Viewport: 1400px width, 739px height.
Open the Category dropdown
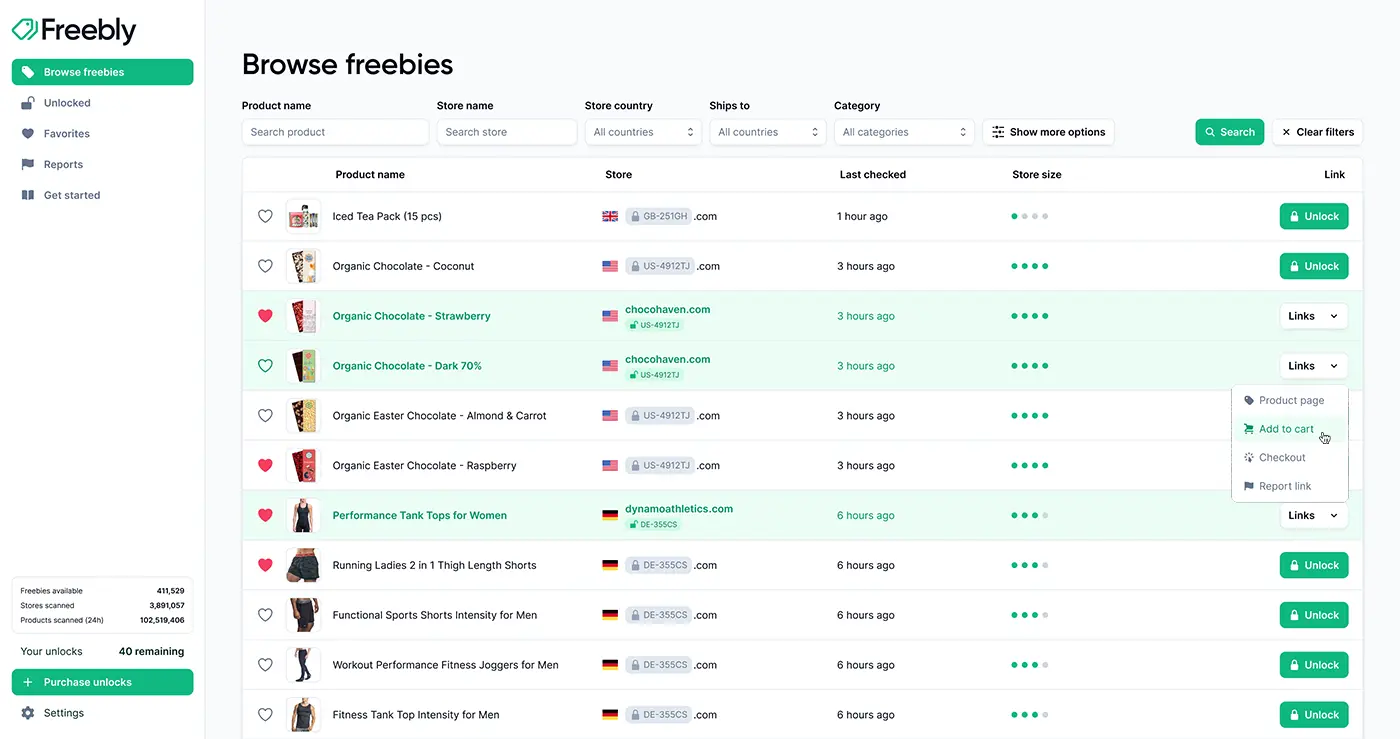pyautogui.click(x=904, y=132)
